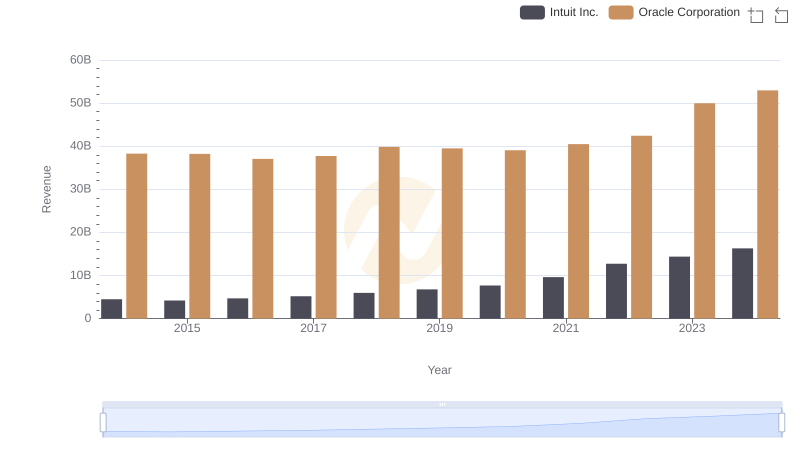Click the Revenue y-axis title
The width and height of the screenshot is (800, 461).
pyautogui.click(x=46, y=189)
